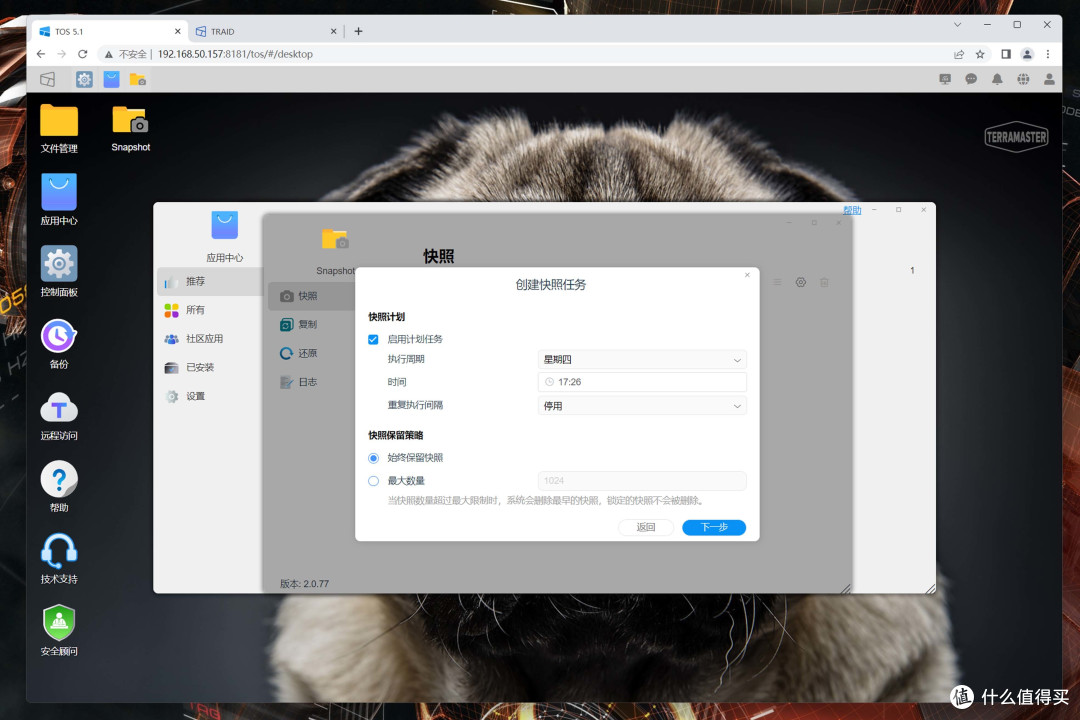This screenshot has height=720, width=1080.
Task: Open the browser side panel icon
Action: pos(1006,54)
